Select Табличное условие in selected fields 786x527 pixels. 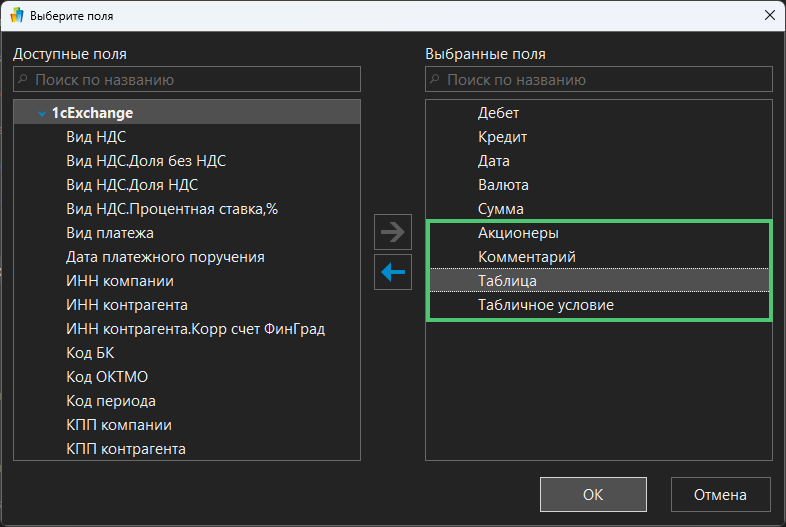(x=546, y=305)
